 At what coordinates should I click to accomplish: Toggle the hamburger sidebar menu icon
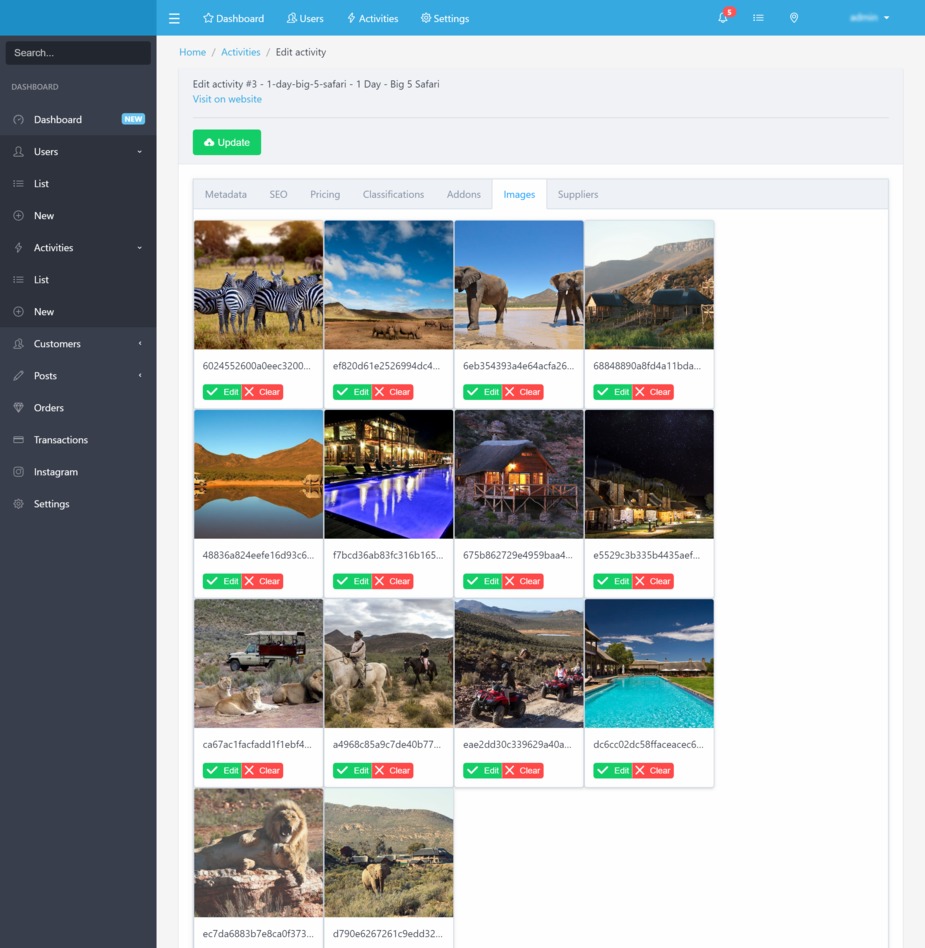coord(174,18)
